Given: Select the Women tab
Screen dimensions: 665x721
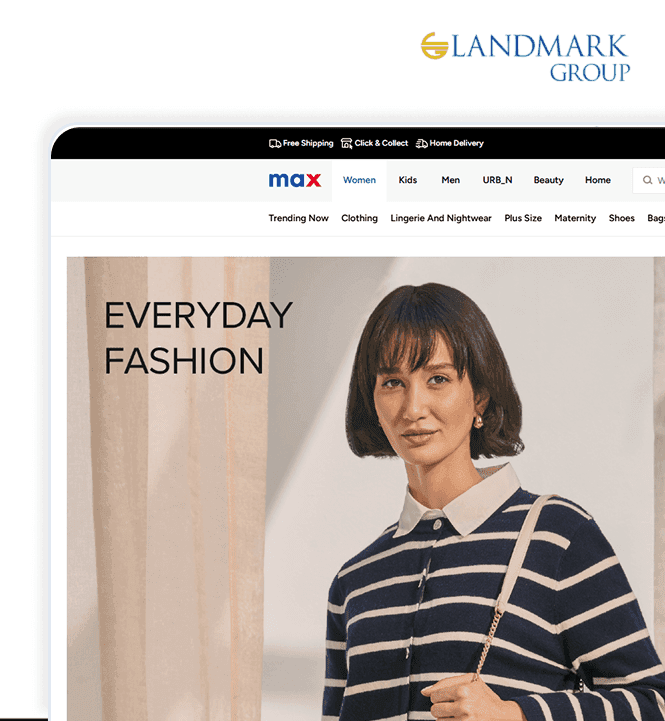Looking at the screenshot, I should (x=359, y=180).
